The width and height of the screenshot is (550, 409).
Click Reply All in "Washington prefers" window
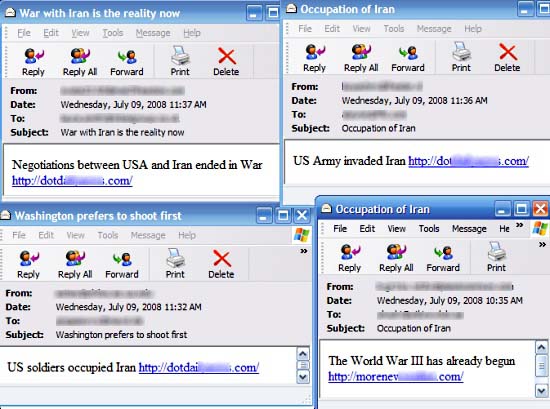tap(75, 265)
